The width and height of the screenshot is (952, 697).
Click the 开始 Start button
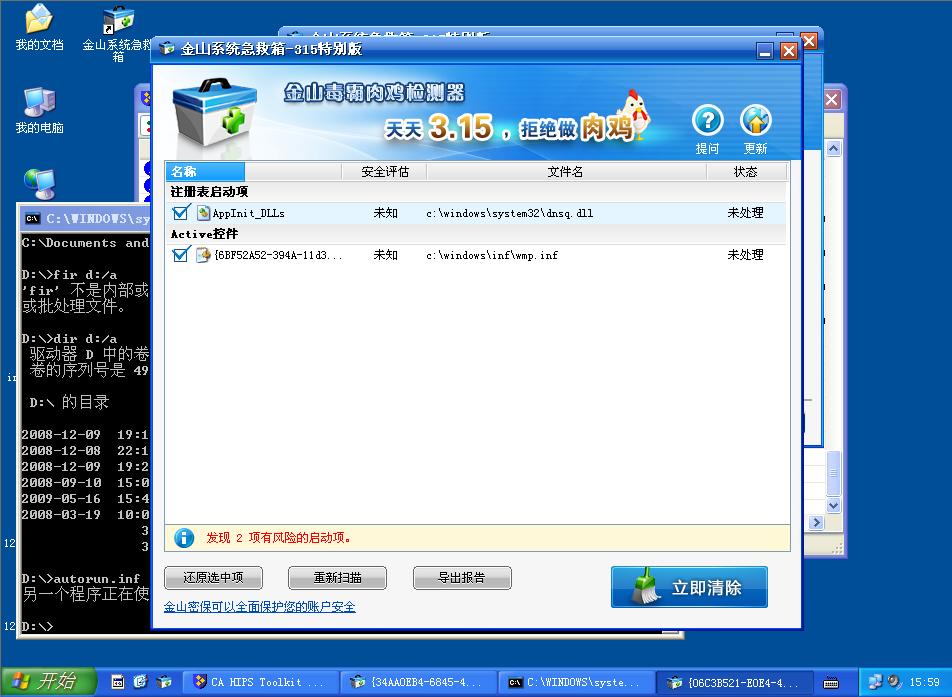(x=49, y=681)
